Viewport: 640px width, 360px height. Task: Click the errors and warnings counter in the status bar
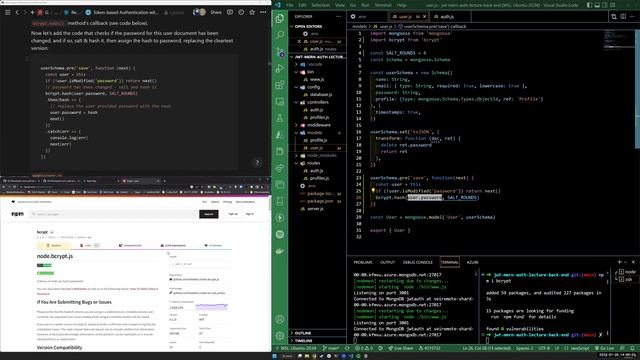pos(364,348)
